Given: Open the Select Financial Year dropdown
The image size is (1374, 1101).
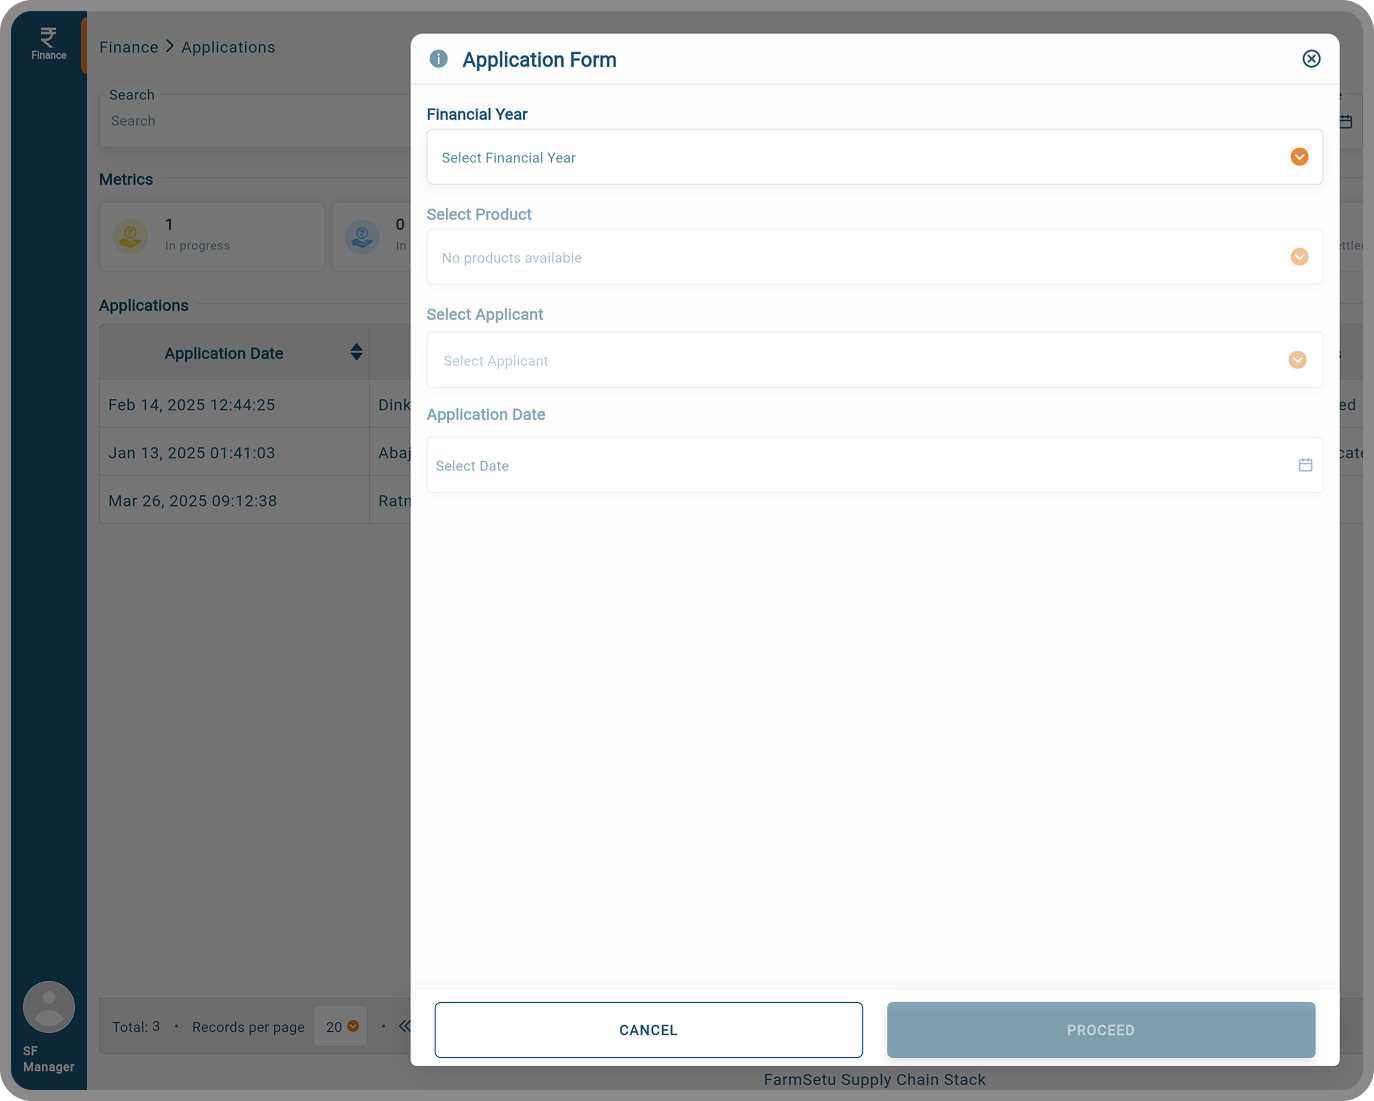Looking at the screenshot, I should coord(874,157).
